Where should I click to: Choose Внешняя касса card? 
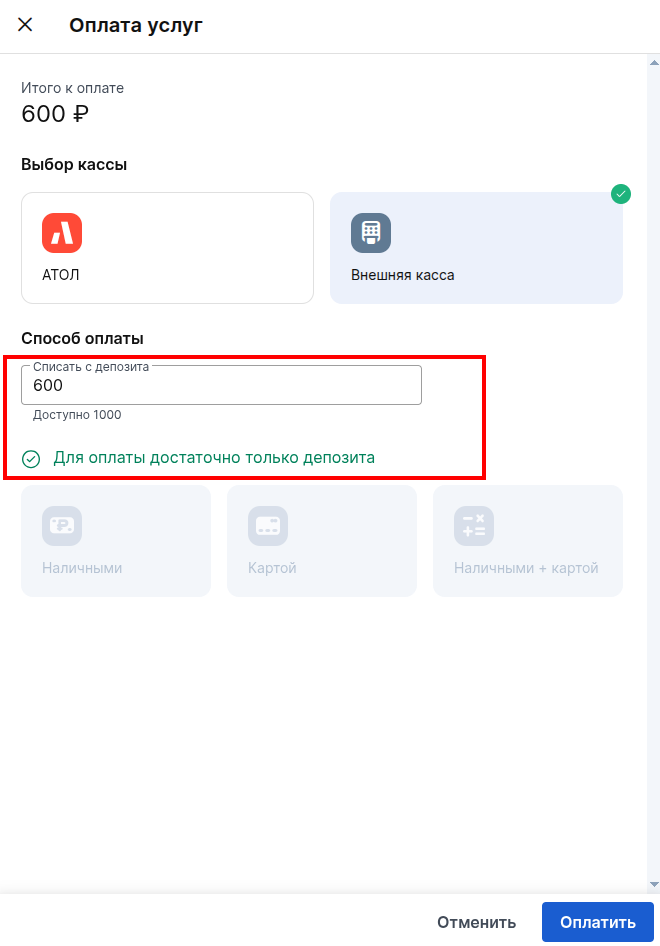coord(476,248)
